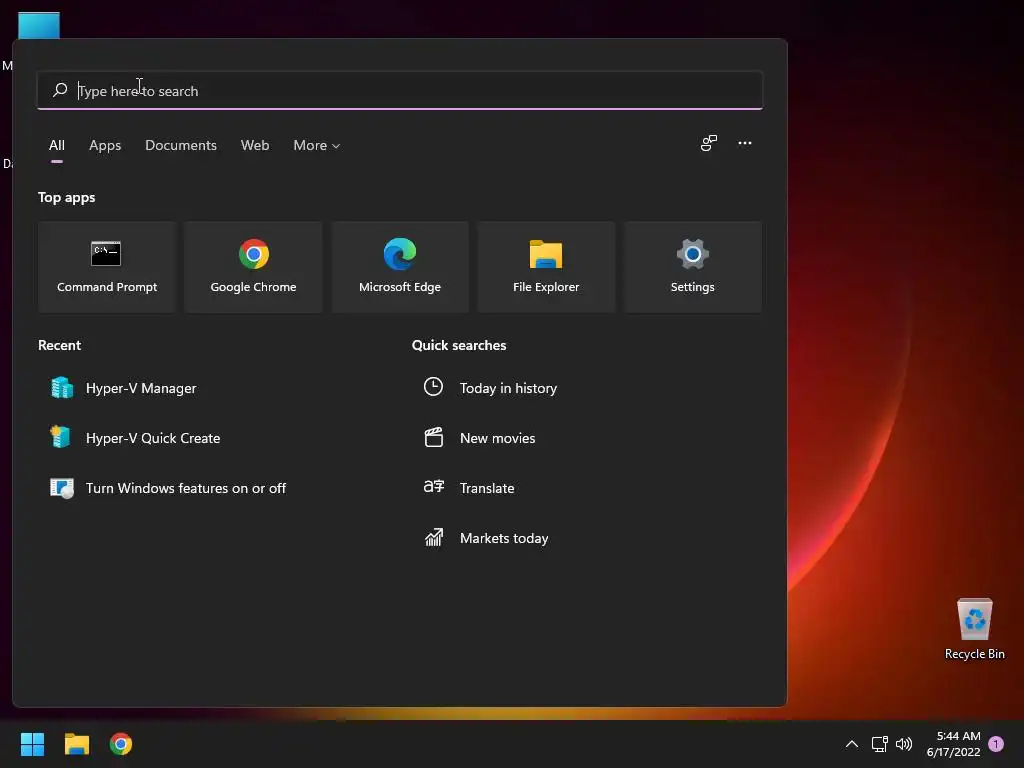Screen dimensions: 1024x768
Task: Click the search magnifier icon
Action: tap(60, 90)
